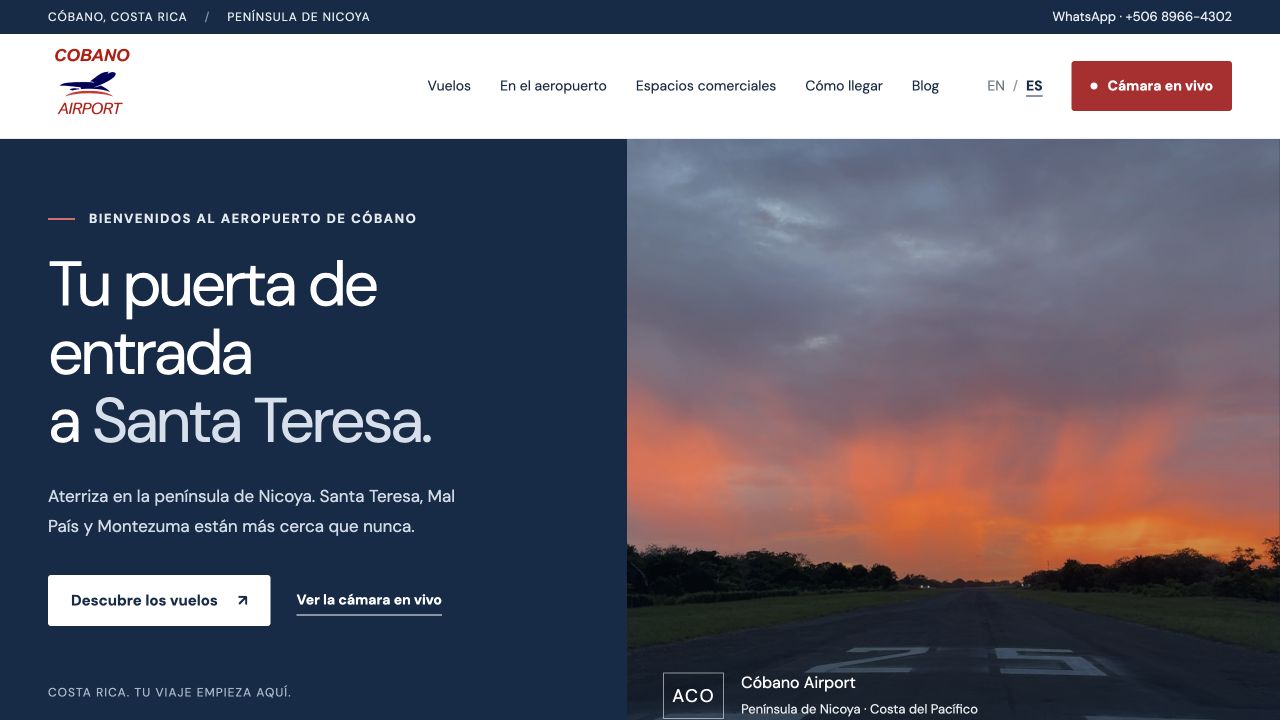Open the Cámara en vivo button

(x=1151, y=86)
